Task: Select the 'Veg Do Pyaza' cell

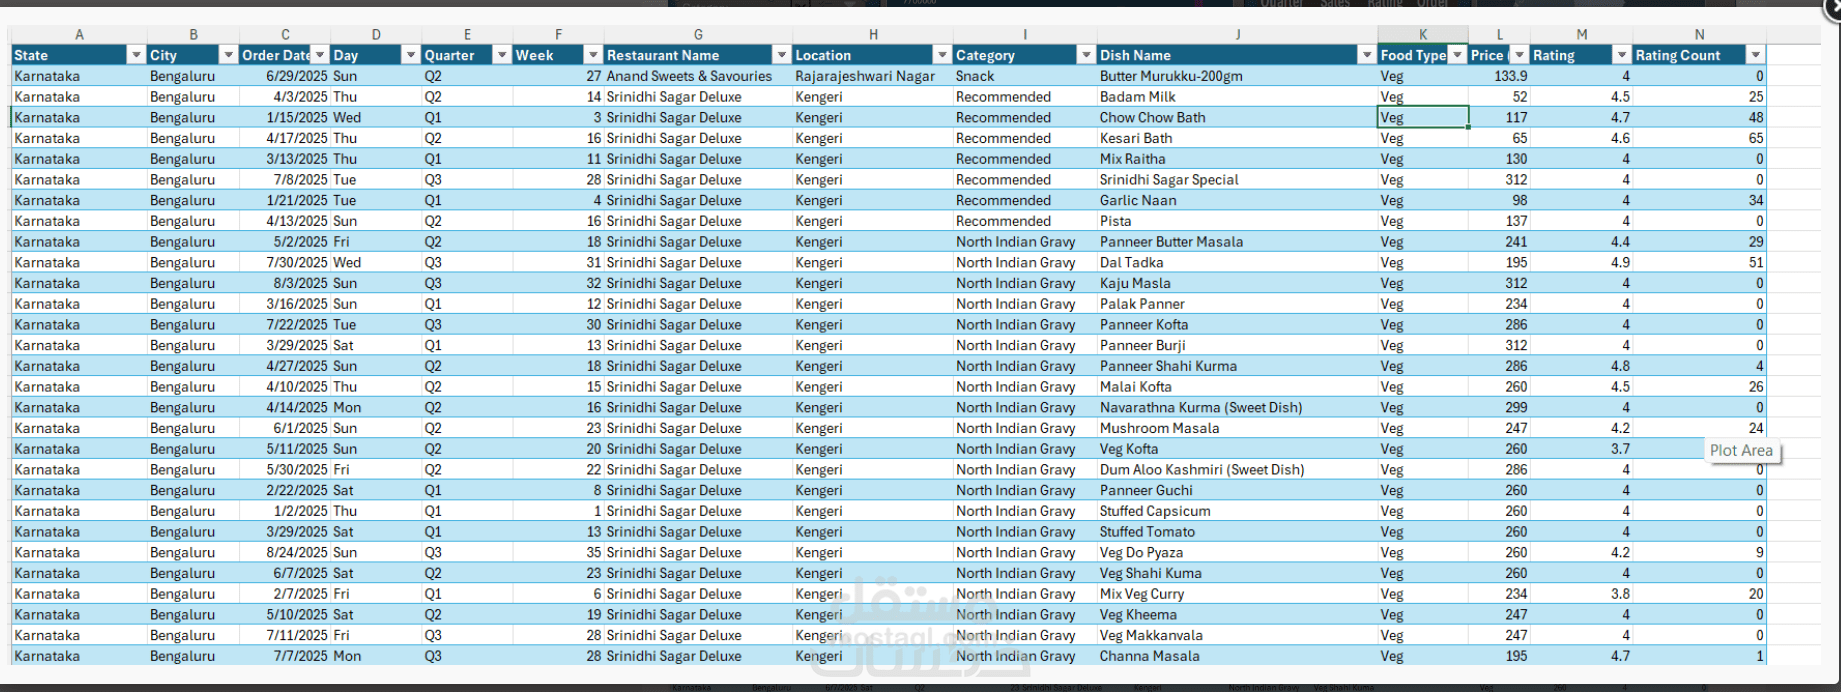Action: [x=1237, y=552]
